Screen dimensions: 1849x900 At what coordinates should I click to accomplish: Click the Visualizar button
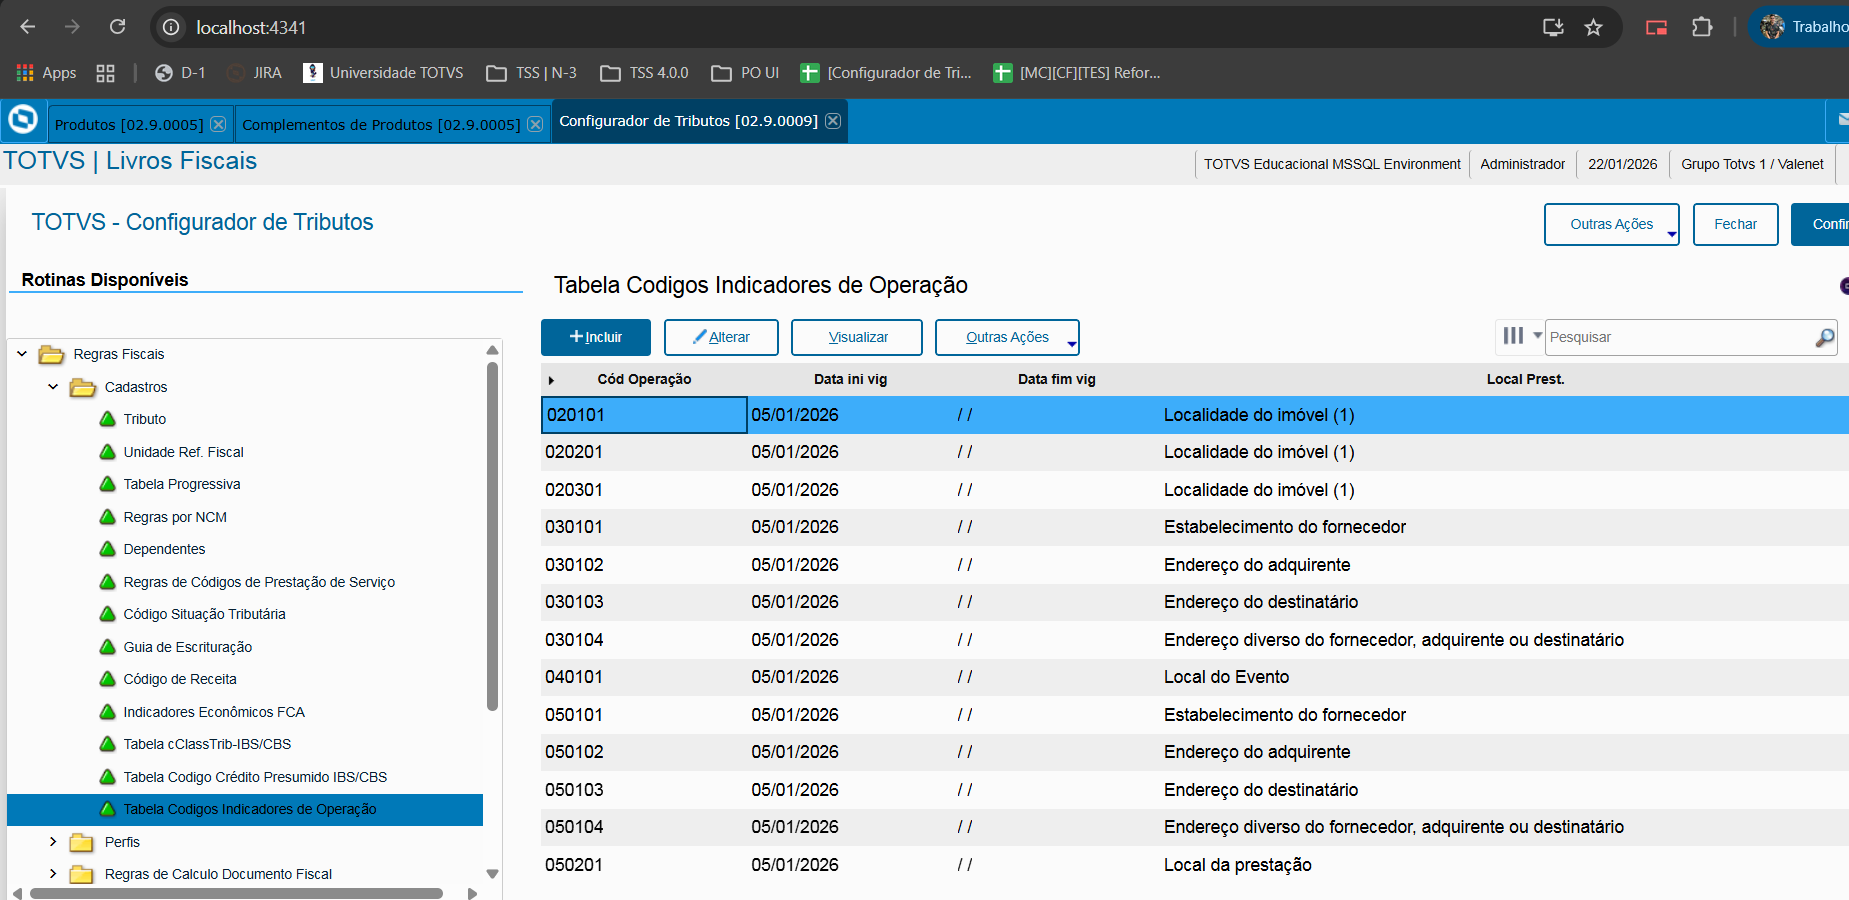[x=856, y=337]
